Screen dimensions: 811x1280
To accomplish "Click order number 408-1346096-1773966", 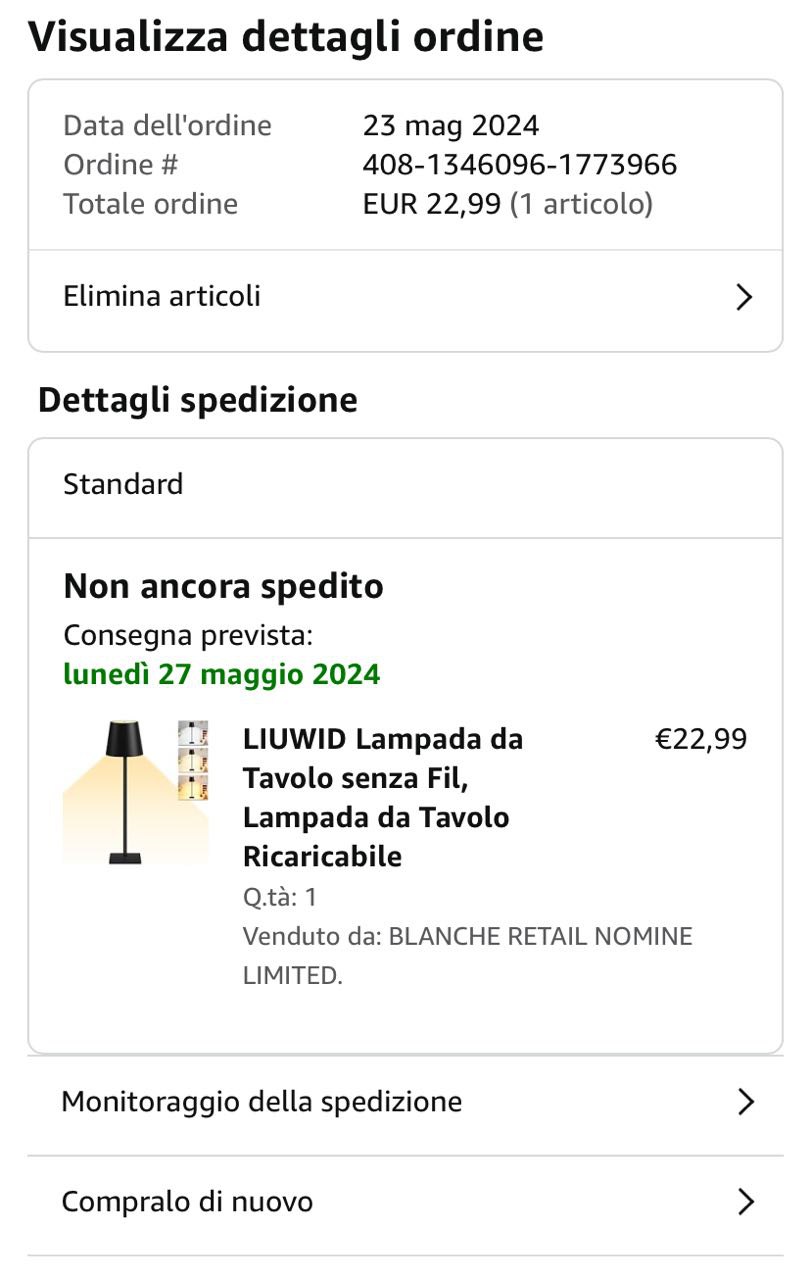I will pos(519,164).
